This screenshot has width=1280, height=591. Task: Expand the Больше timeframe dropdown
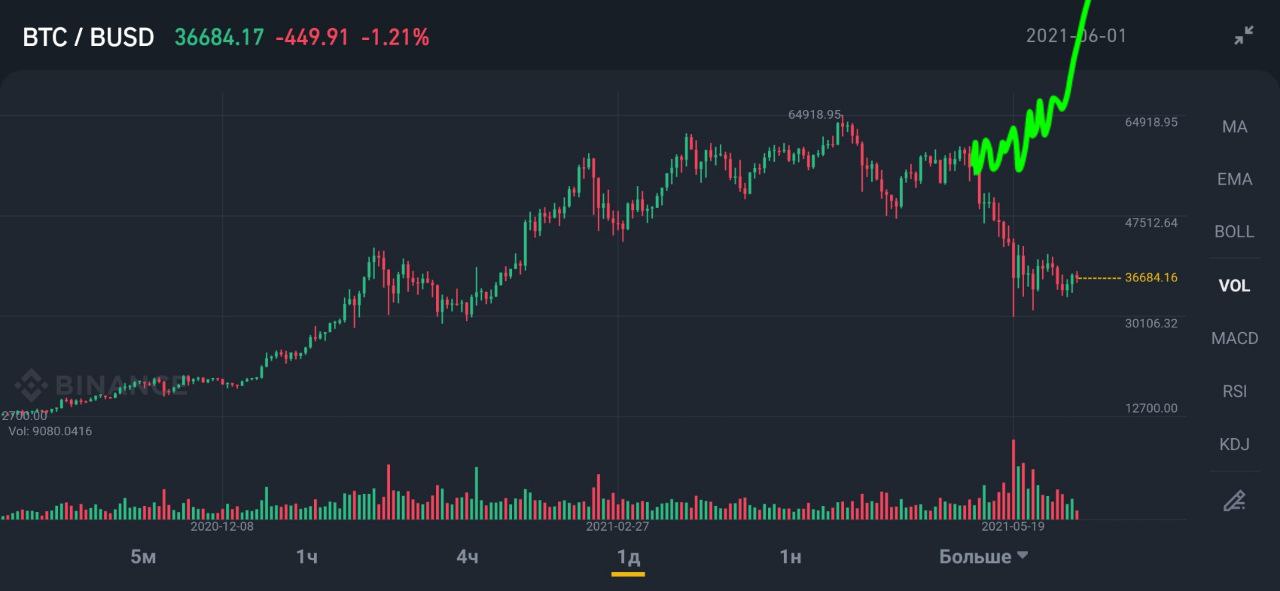coord(983,557)
